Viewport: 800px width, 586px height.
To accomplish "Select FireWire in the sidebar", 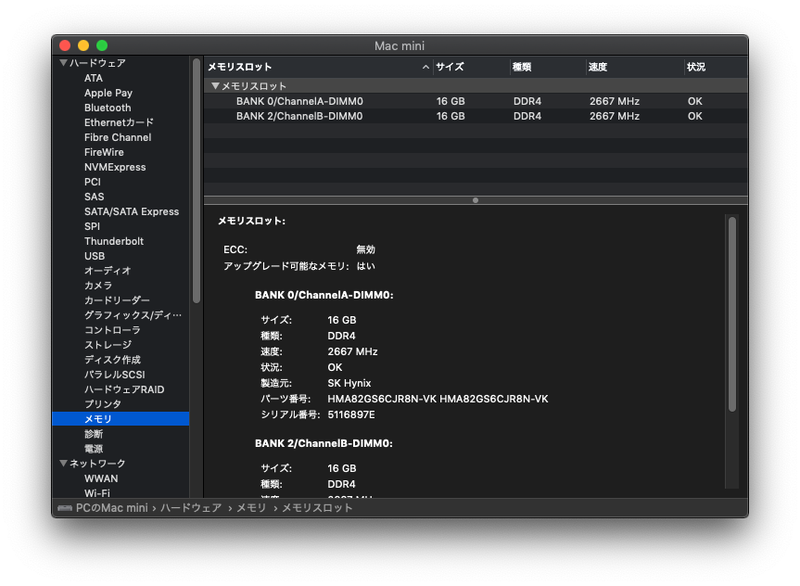I will tap(104, 152).
